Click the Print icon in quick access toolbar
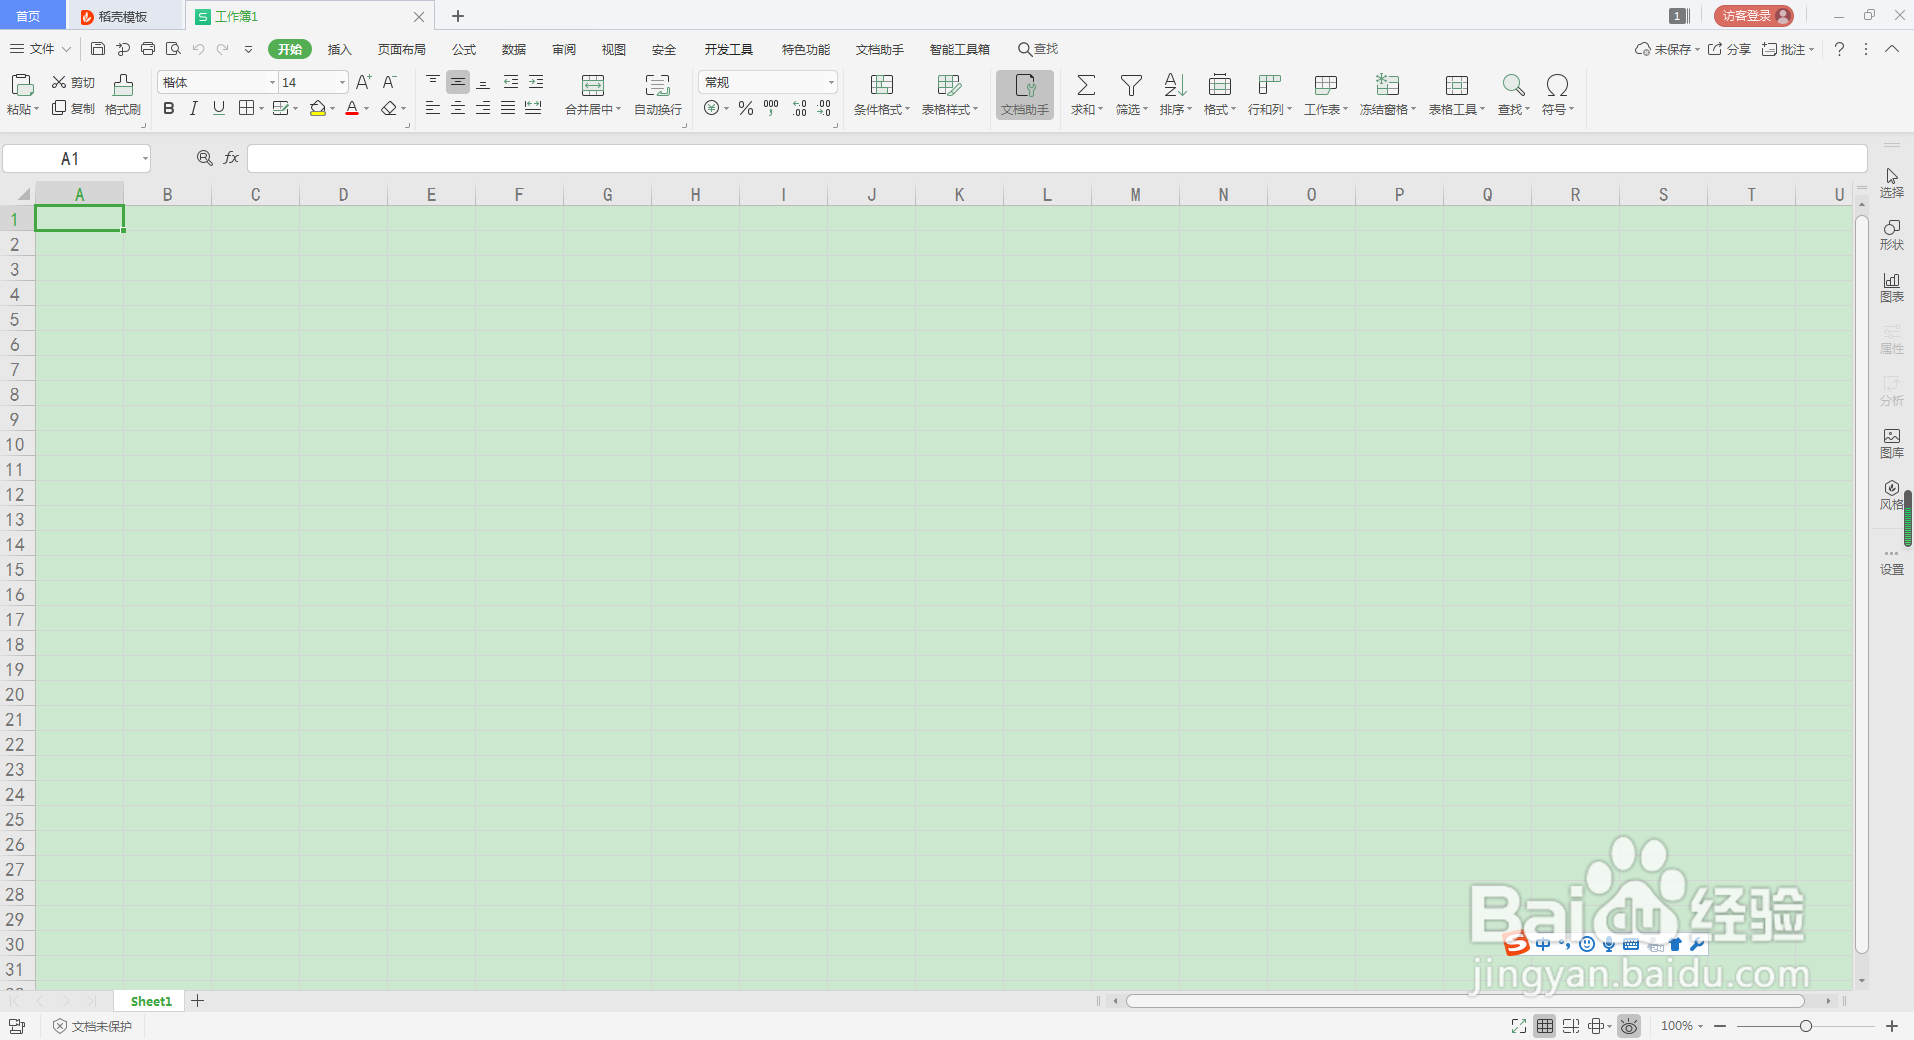The image size is (1914, 1040). (x=148, y=48)
